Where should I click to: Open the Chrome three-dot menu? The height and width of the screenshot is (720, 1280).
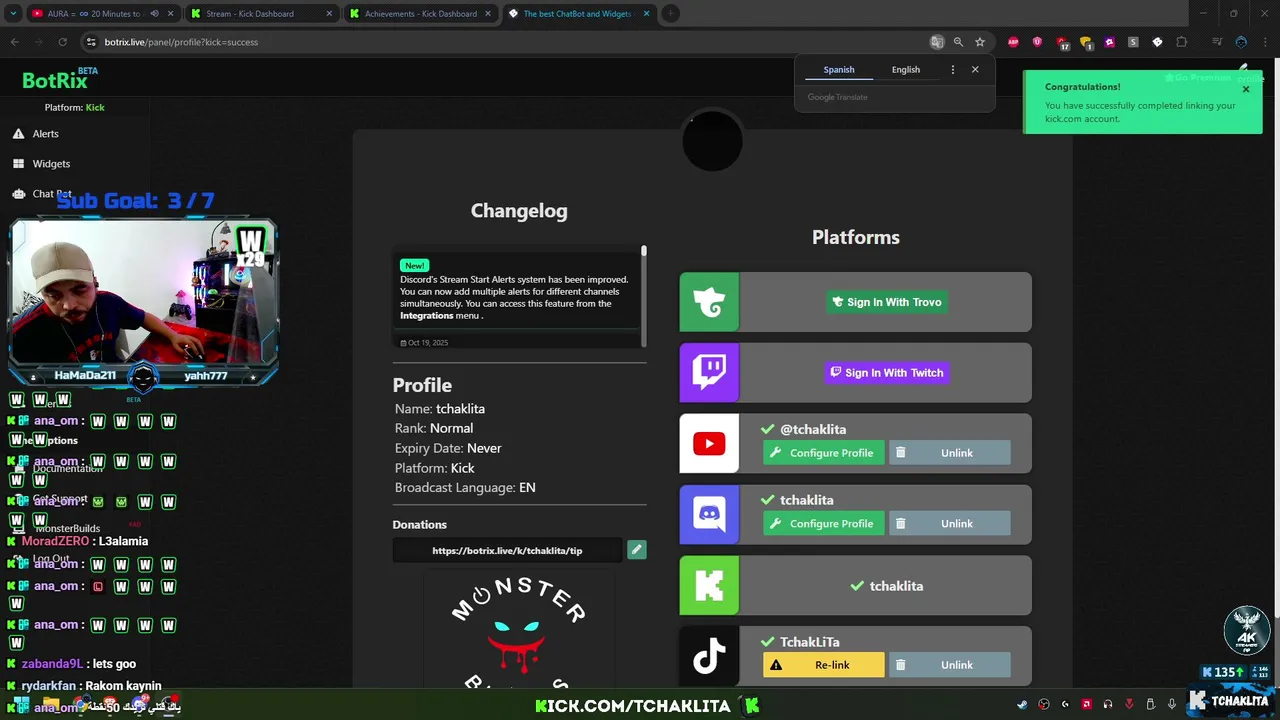click(1265, 42)
